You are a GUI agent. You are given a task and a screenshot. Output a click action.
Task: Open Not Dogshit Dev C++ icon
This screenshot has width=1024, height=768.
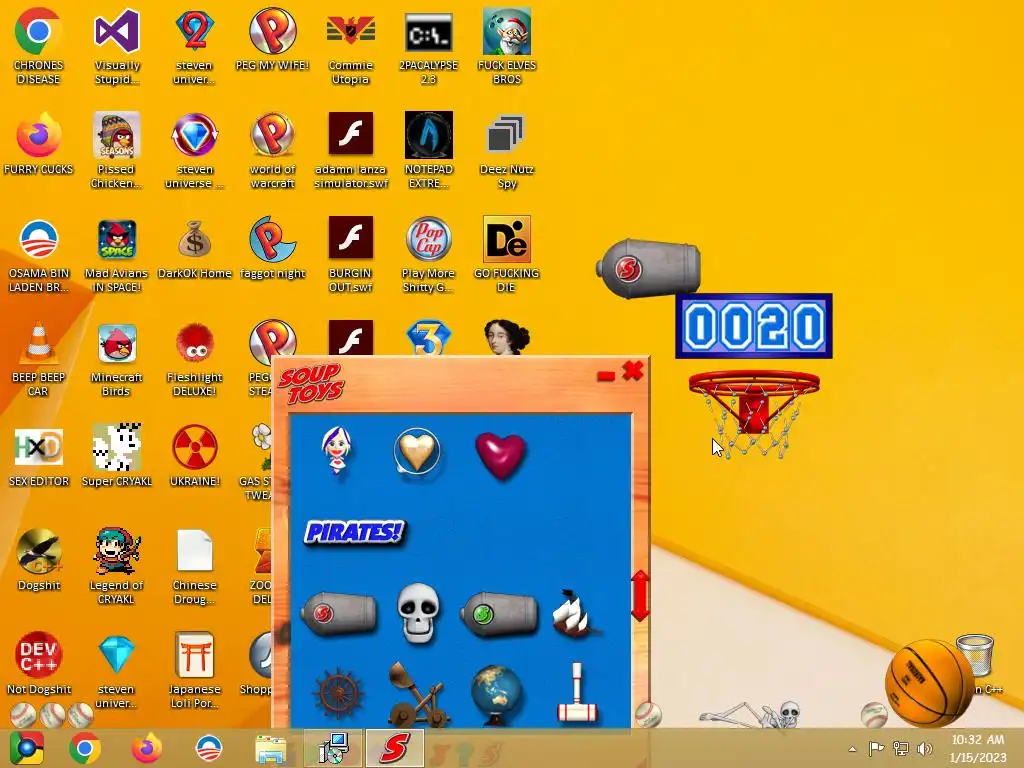click(x=39, y=664)
